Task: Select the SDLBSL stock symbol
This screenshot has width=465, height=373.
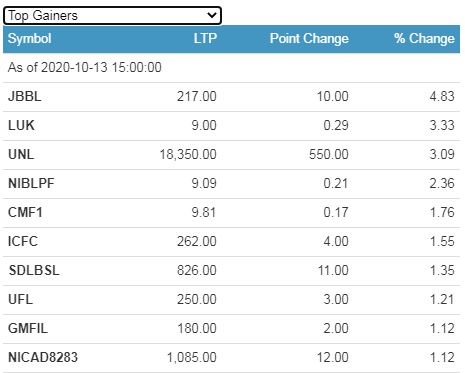Action: pyautogui.click(x=34, y=270)
